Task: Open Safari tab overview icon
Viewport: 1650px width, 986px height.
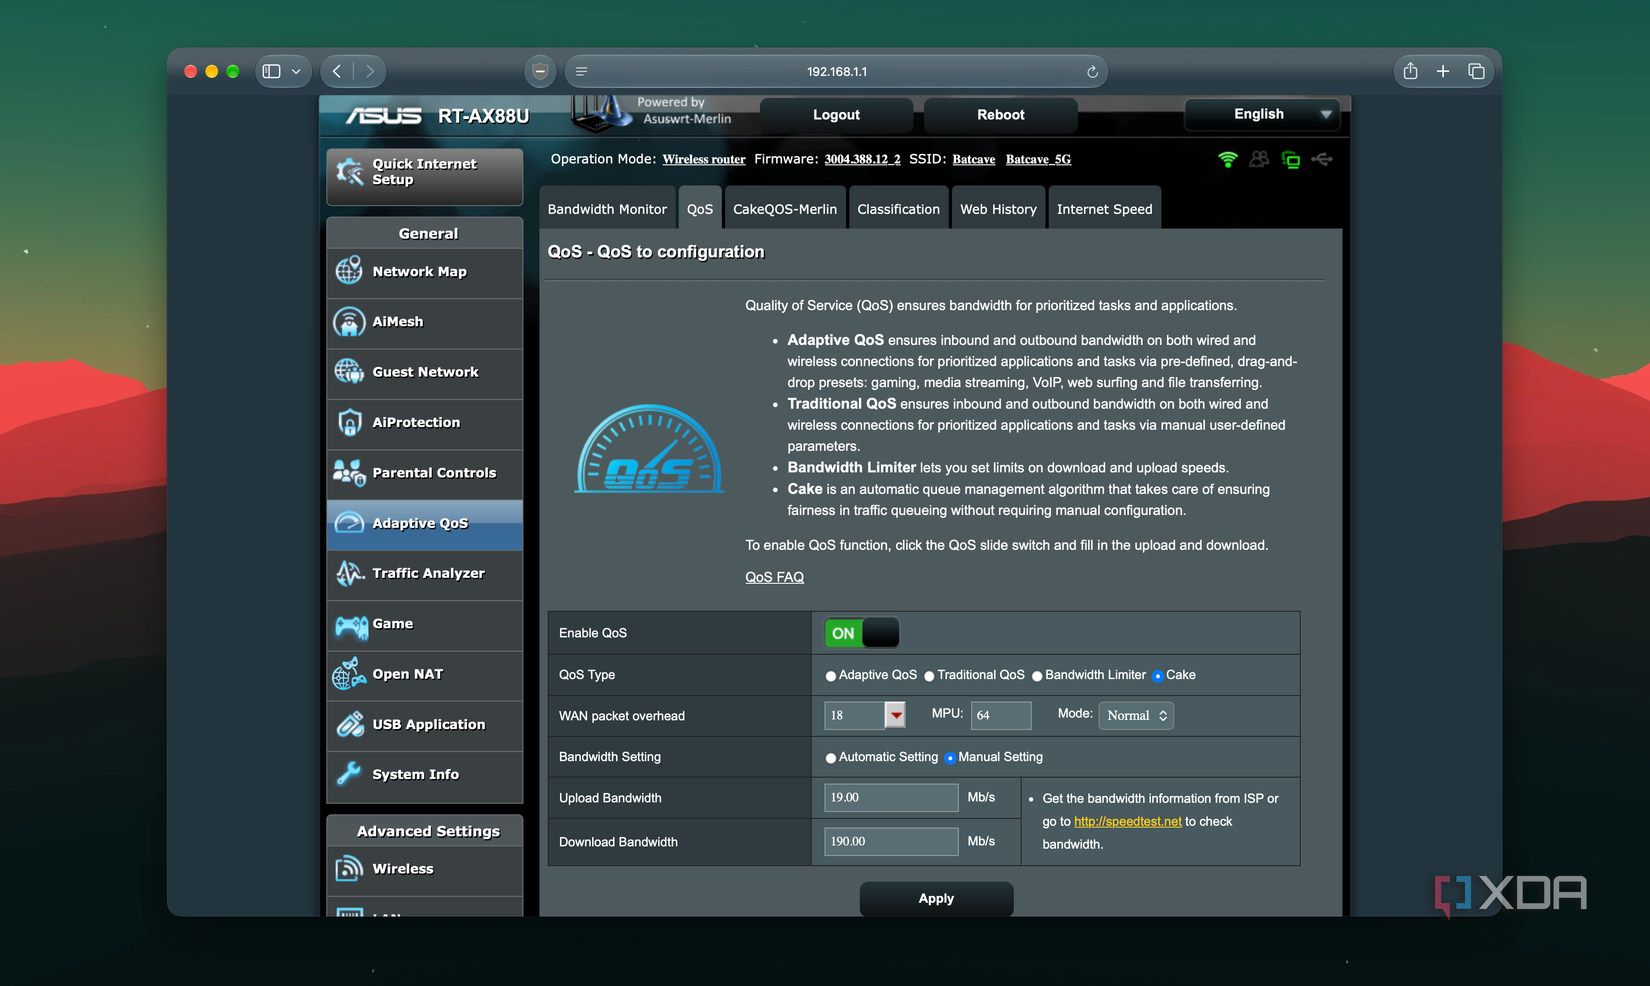Action: [x=1476, y=71]
